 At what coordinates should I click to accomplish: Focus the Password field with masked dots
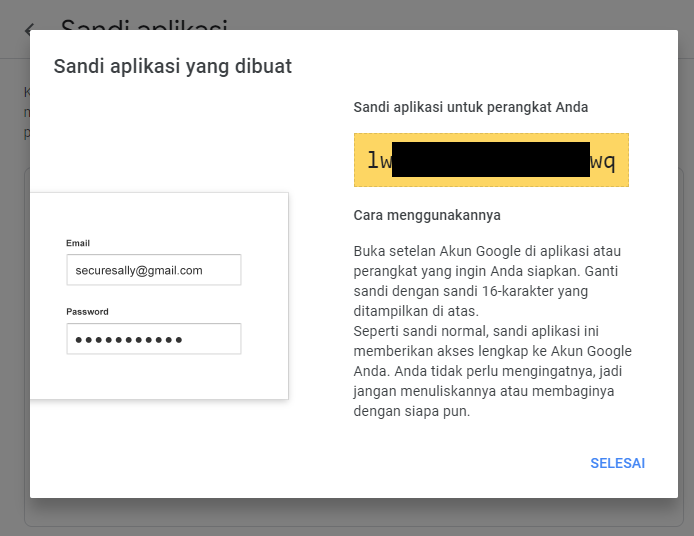coord(154,339)
